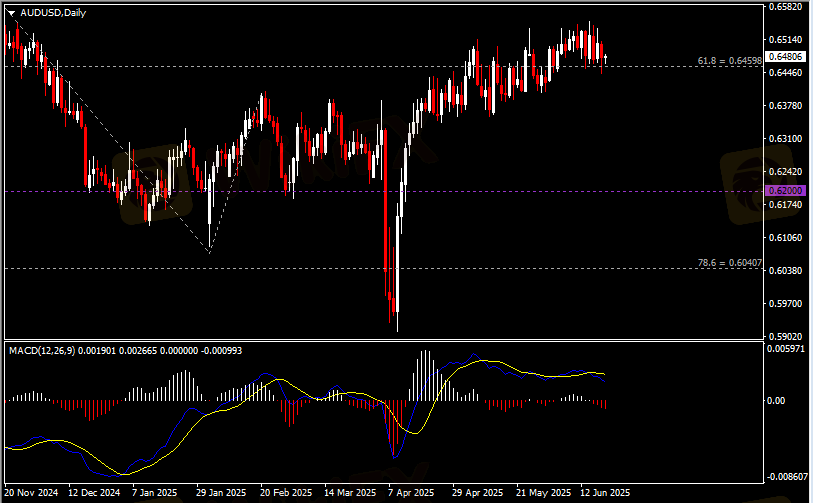Viewport: 813px width, 503px height.
Task: Click the 12 Jun 2025 date label
Action: click(x=605, y=492)
